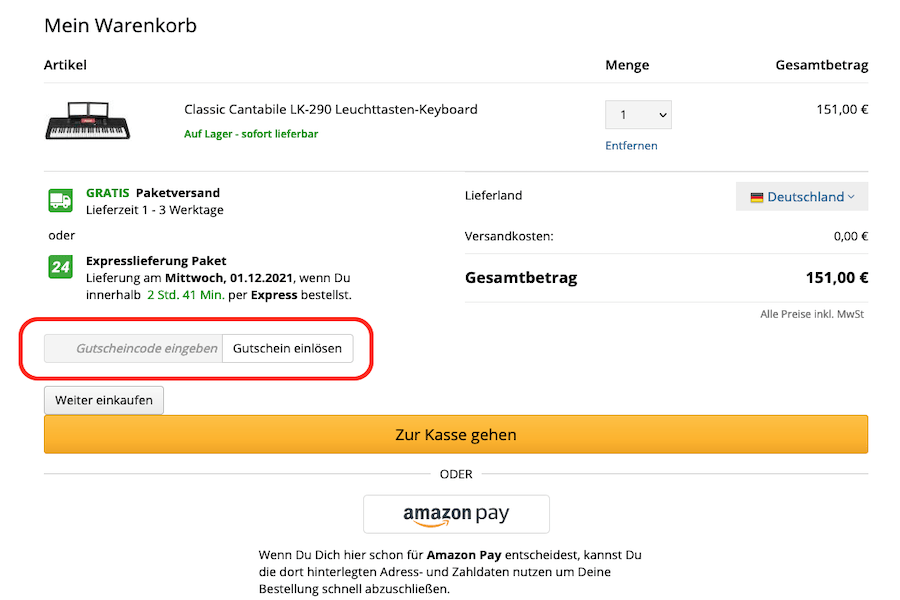Remove the keyboard via Entfernen link
The height and width of the screenshot is (600, 900).
point(631,145)
